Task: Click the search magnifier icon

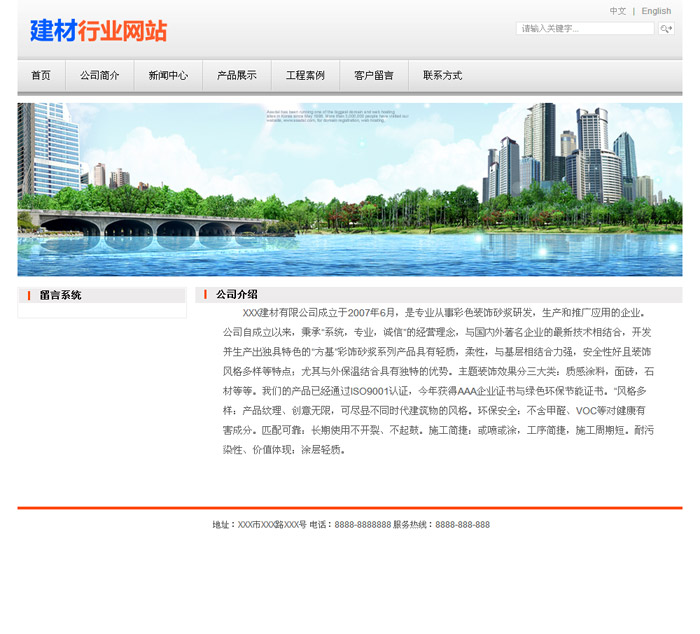Action: tap(666, 29)
